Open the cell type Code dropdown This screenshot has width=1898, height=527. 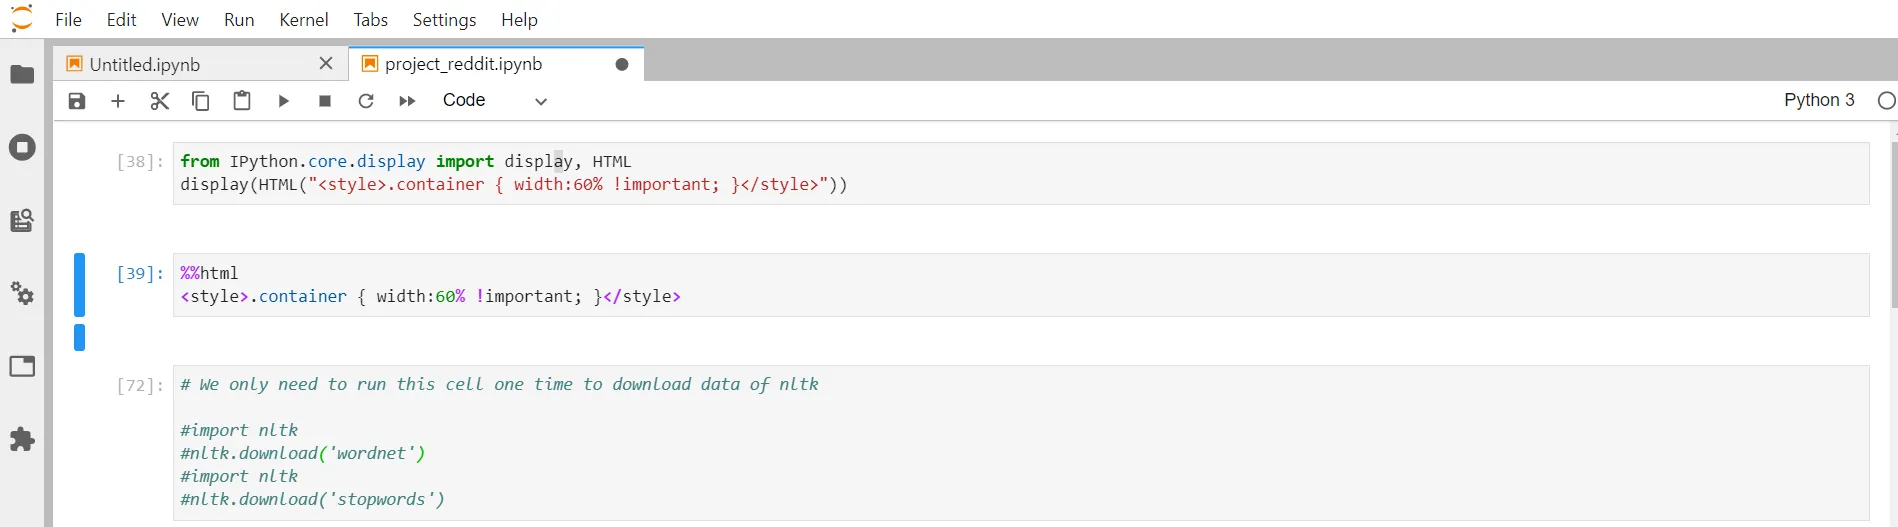(x=495, y=101)
